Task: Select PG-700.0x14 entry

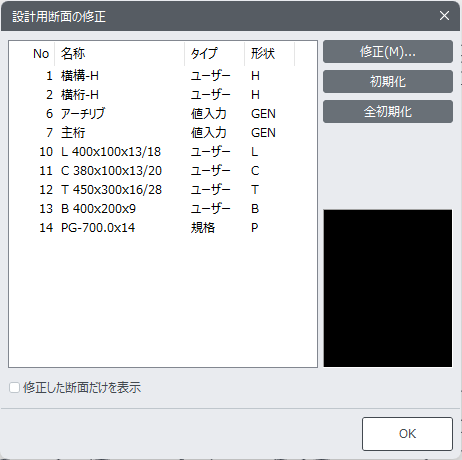Action: 163,228
